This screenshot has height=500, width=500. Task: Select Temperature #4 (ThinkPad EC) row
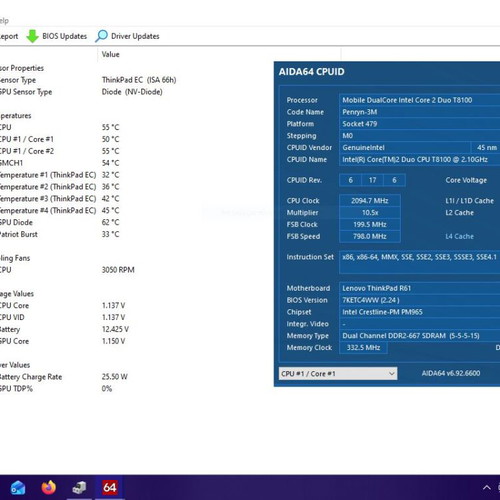[x=60, y=211]
